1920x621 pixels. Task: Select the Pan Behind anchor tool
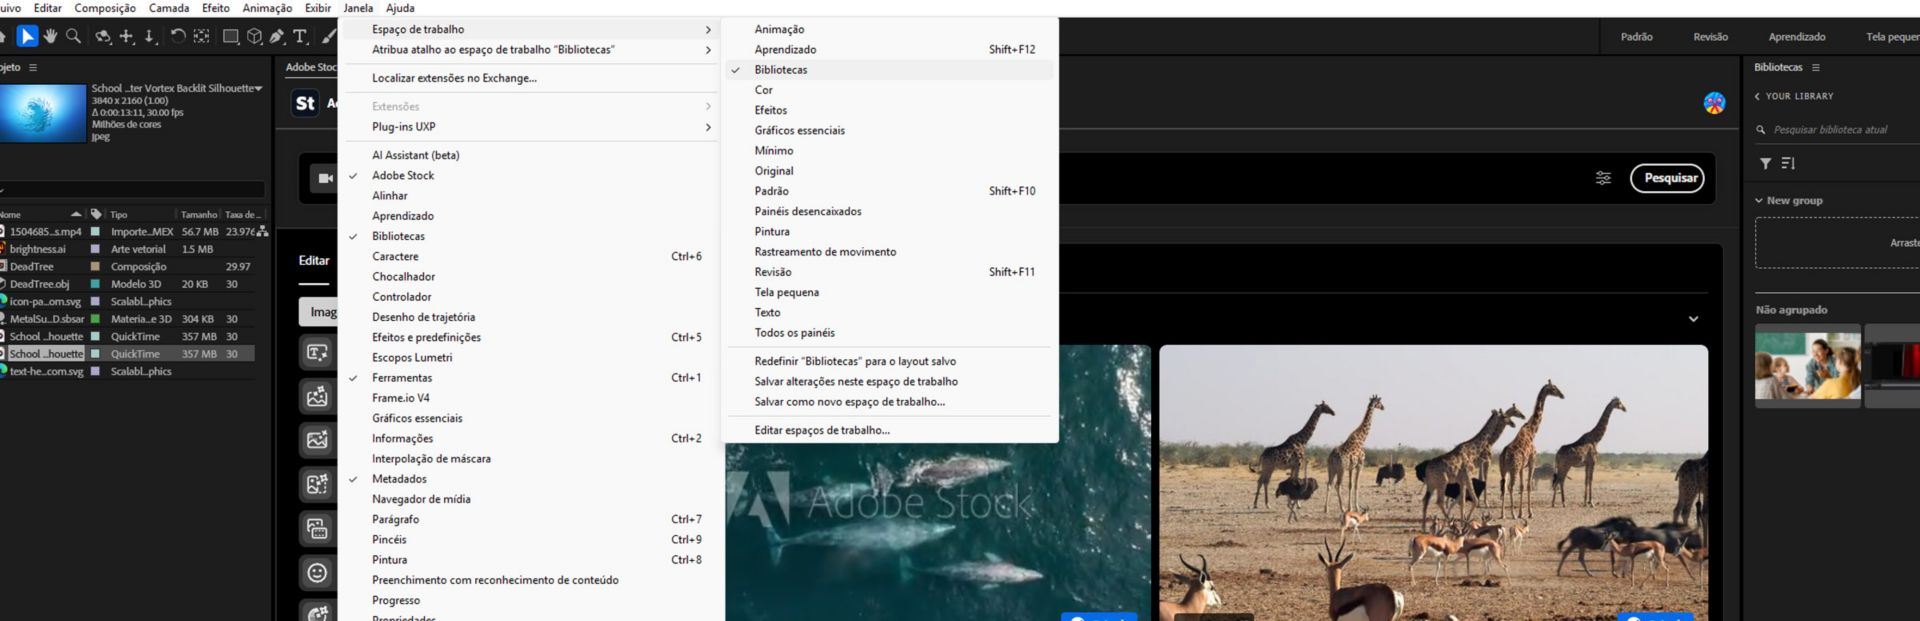pyautogui.click(x=201, y=36)
